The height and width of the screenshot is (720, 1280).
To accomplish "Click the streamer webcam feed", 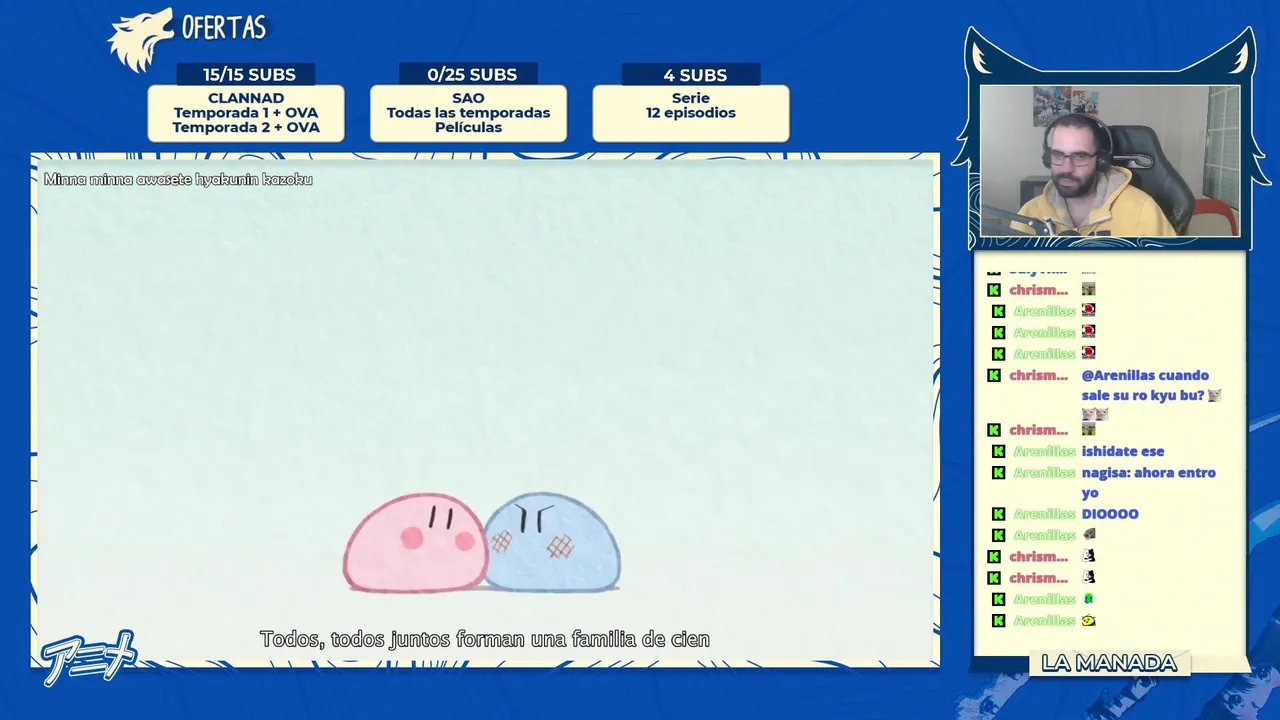I will coord(1110,161).
